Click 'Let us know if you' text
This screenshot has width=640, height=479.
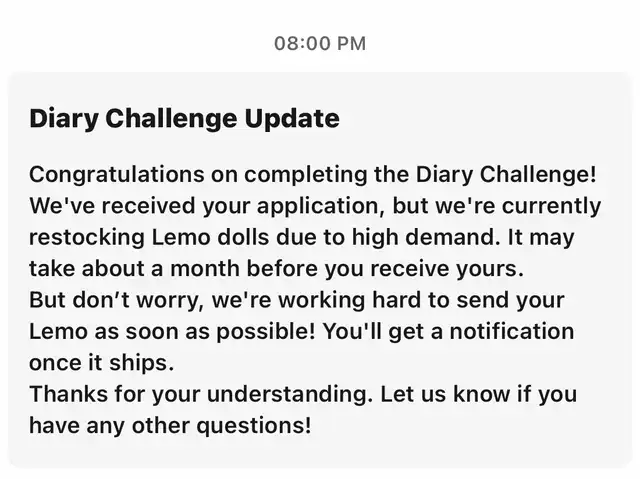pyautogui.click(x=479, y=395)
